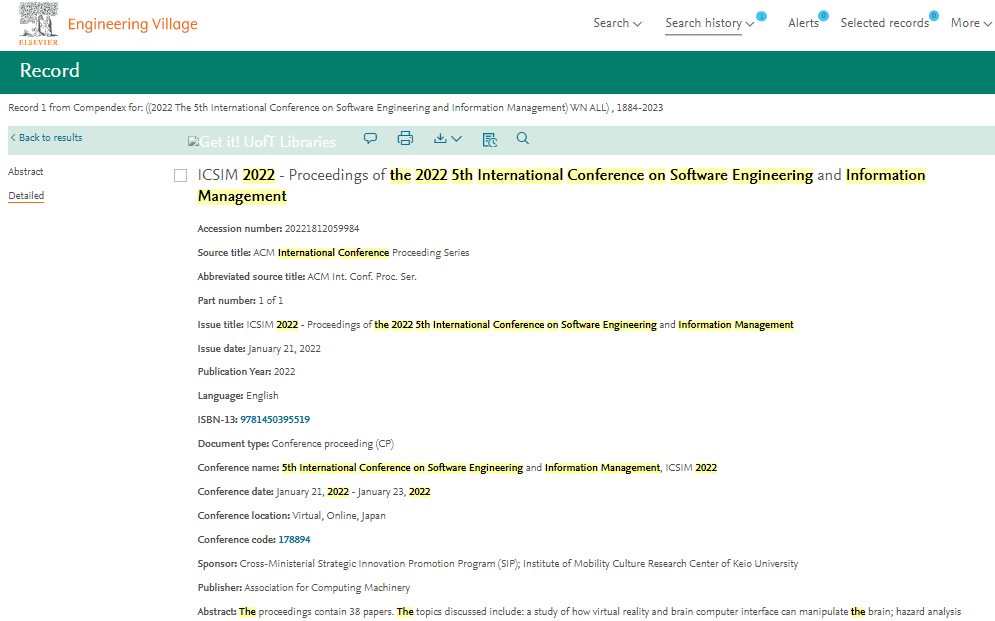
Task: Click the Search history notification badge
Action: pos(761,16)
